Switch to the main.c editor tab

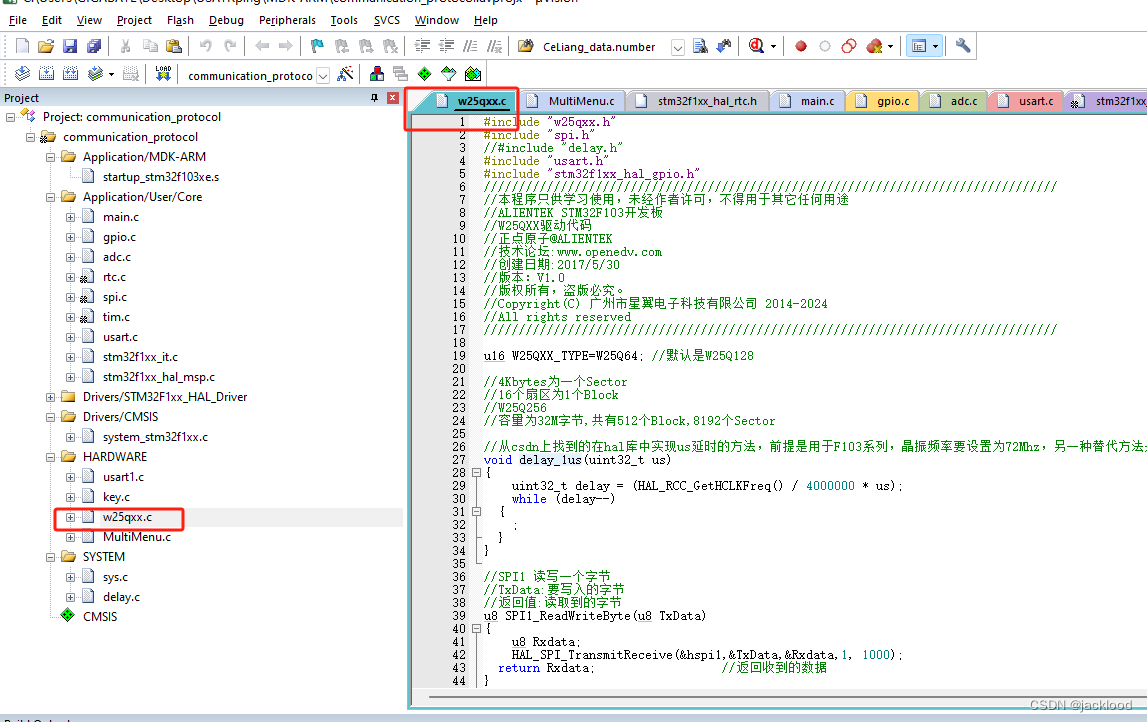808,101
